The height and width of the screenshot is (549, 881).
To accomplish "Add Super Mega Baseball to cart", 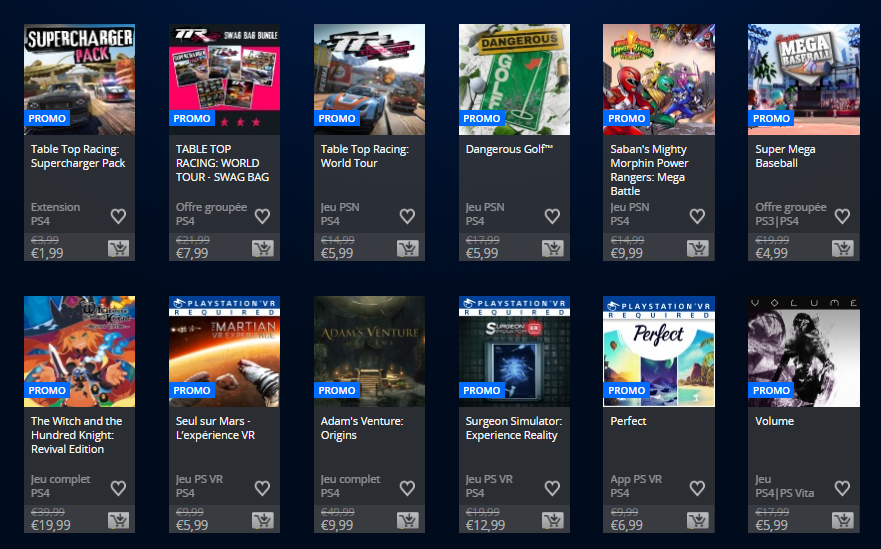I will [x=843, y=248].
